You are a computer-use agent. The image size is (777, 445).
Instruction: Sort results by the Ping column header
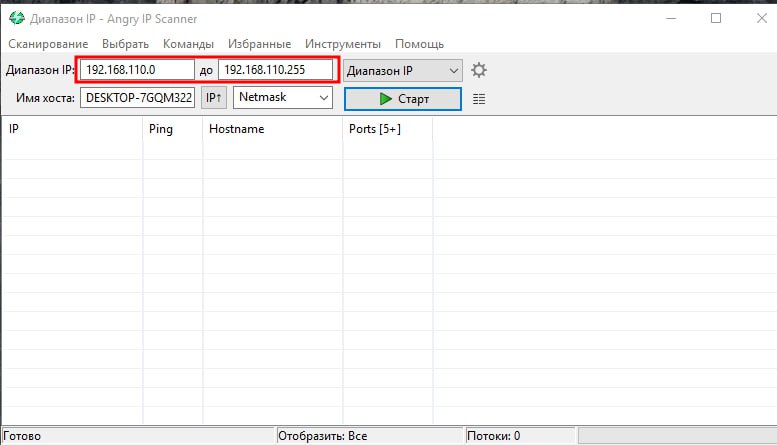tap(171, 129)
